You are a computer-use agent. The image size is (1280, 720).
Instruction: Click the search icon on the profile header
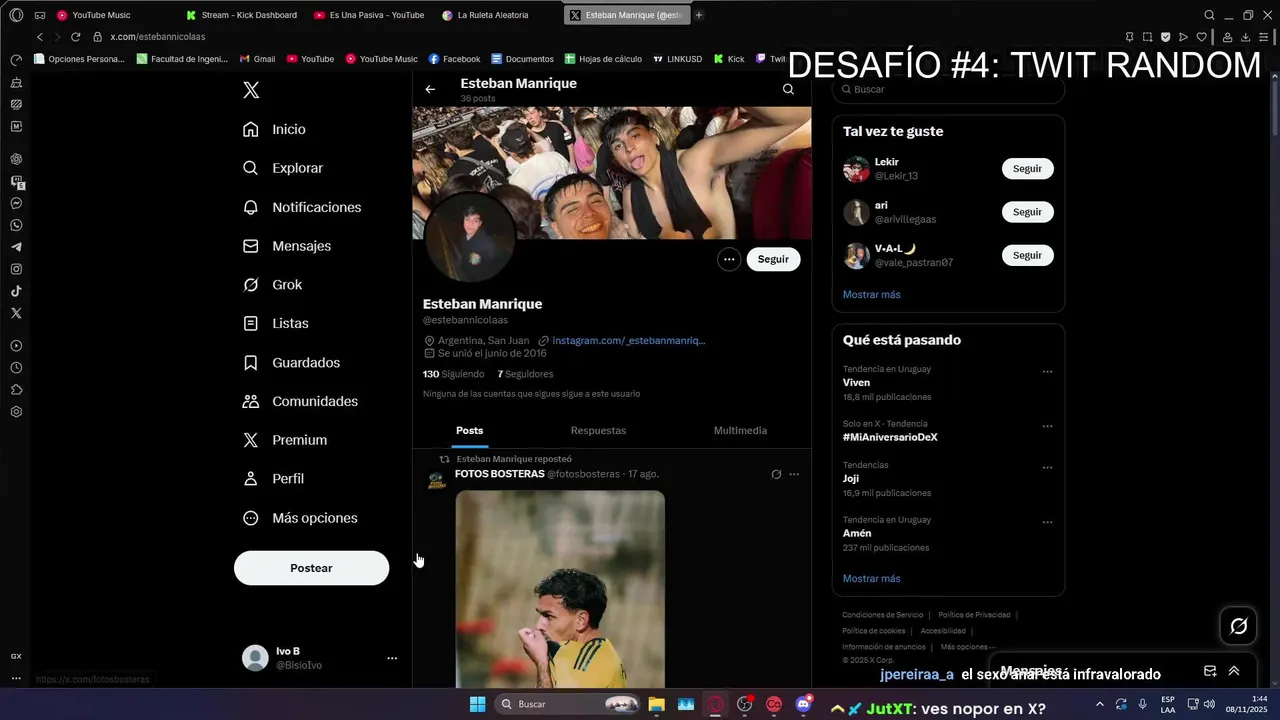pos(788,89)
